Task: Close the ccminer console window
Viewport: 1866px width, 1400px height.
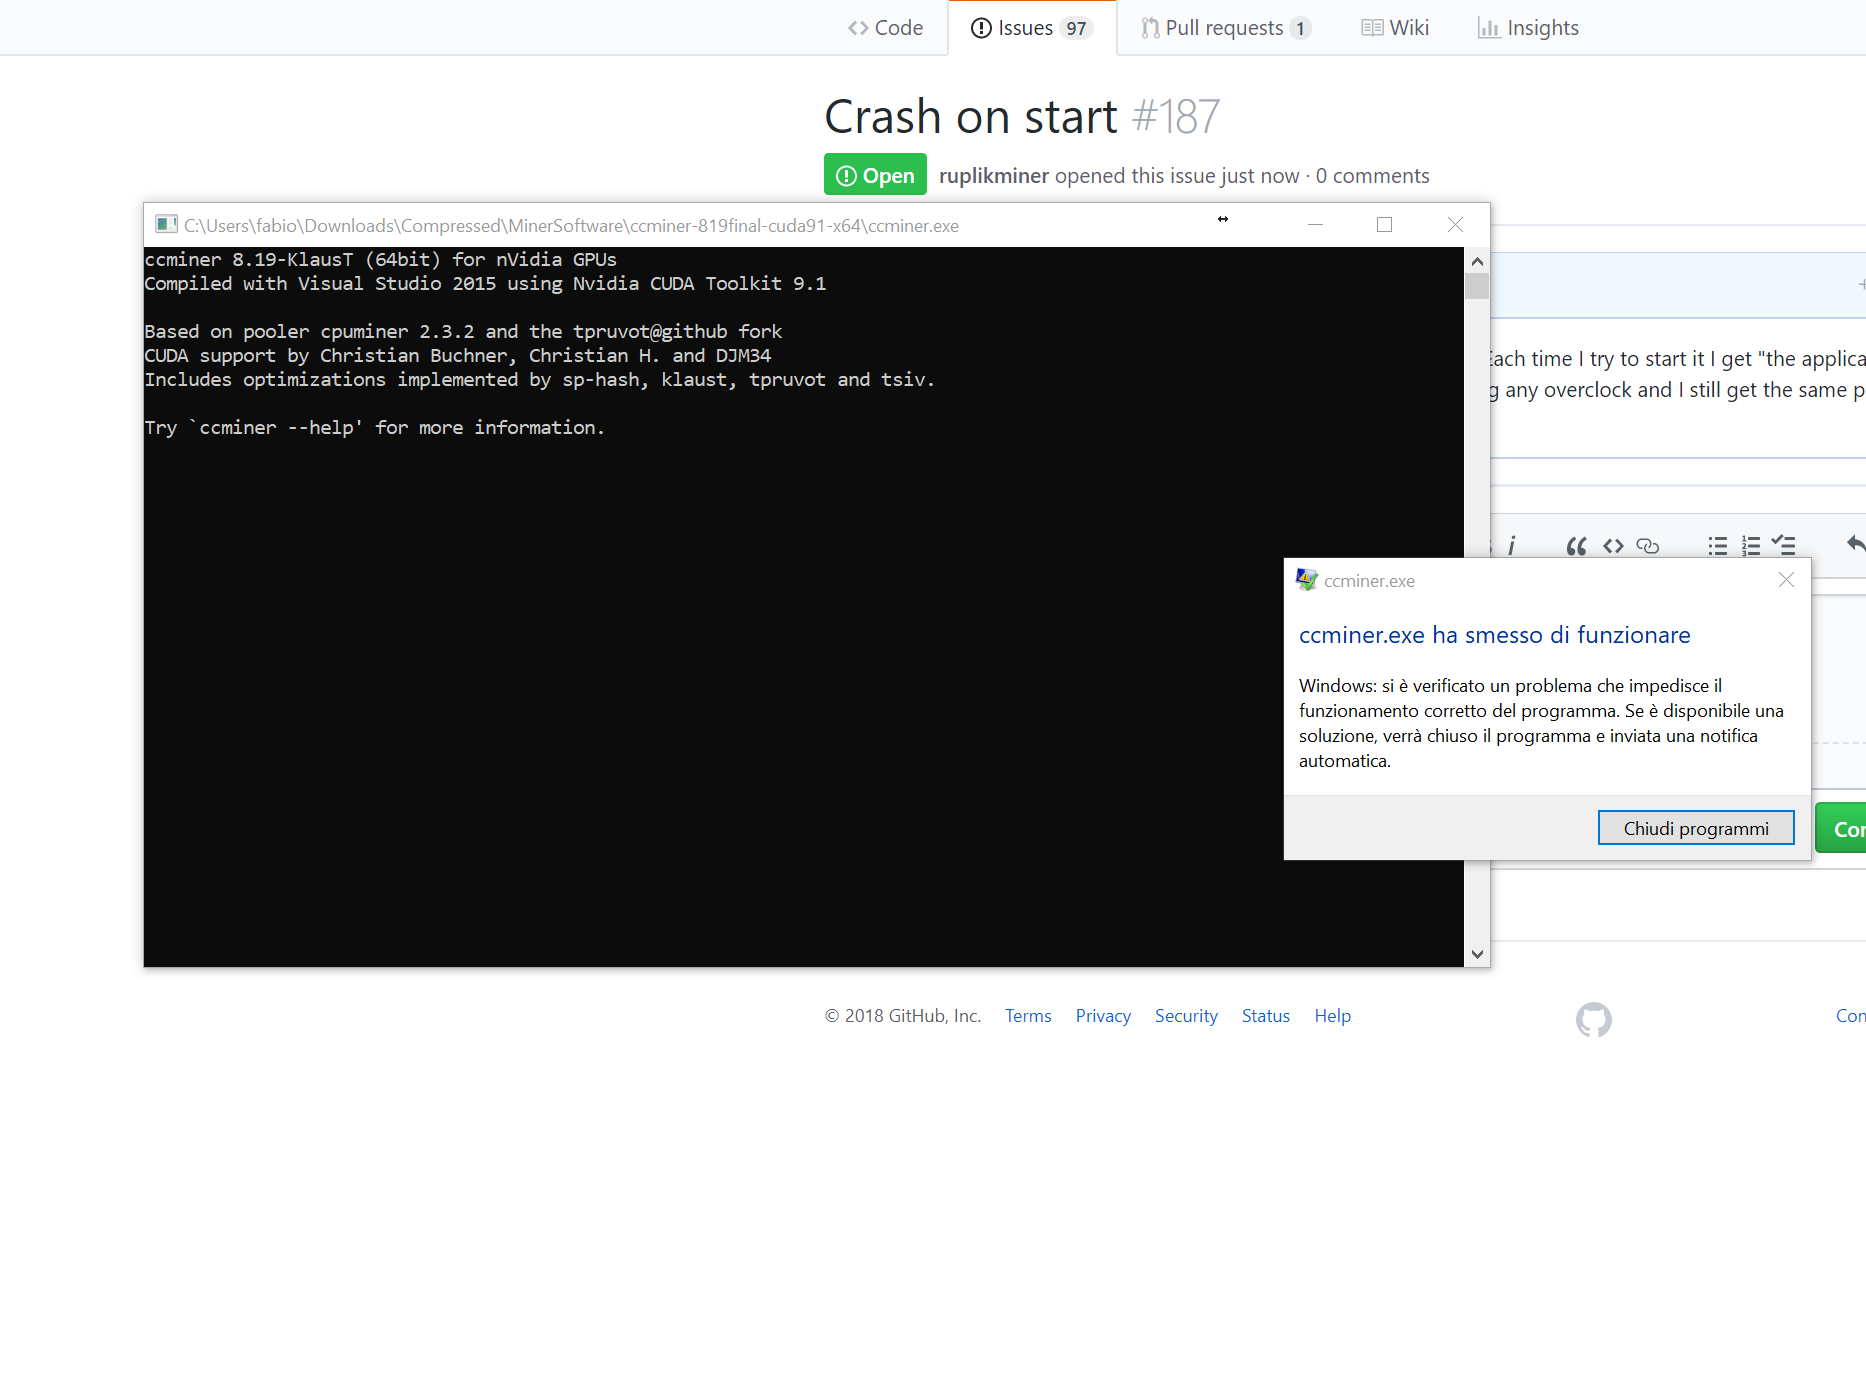Action: coord(1455,225)
